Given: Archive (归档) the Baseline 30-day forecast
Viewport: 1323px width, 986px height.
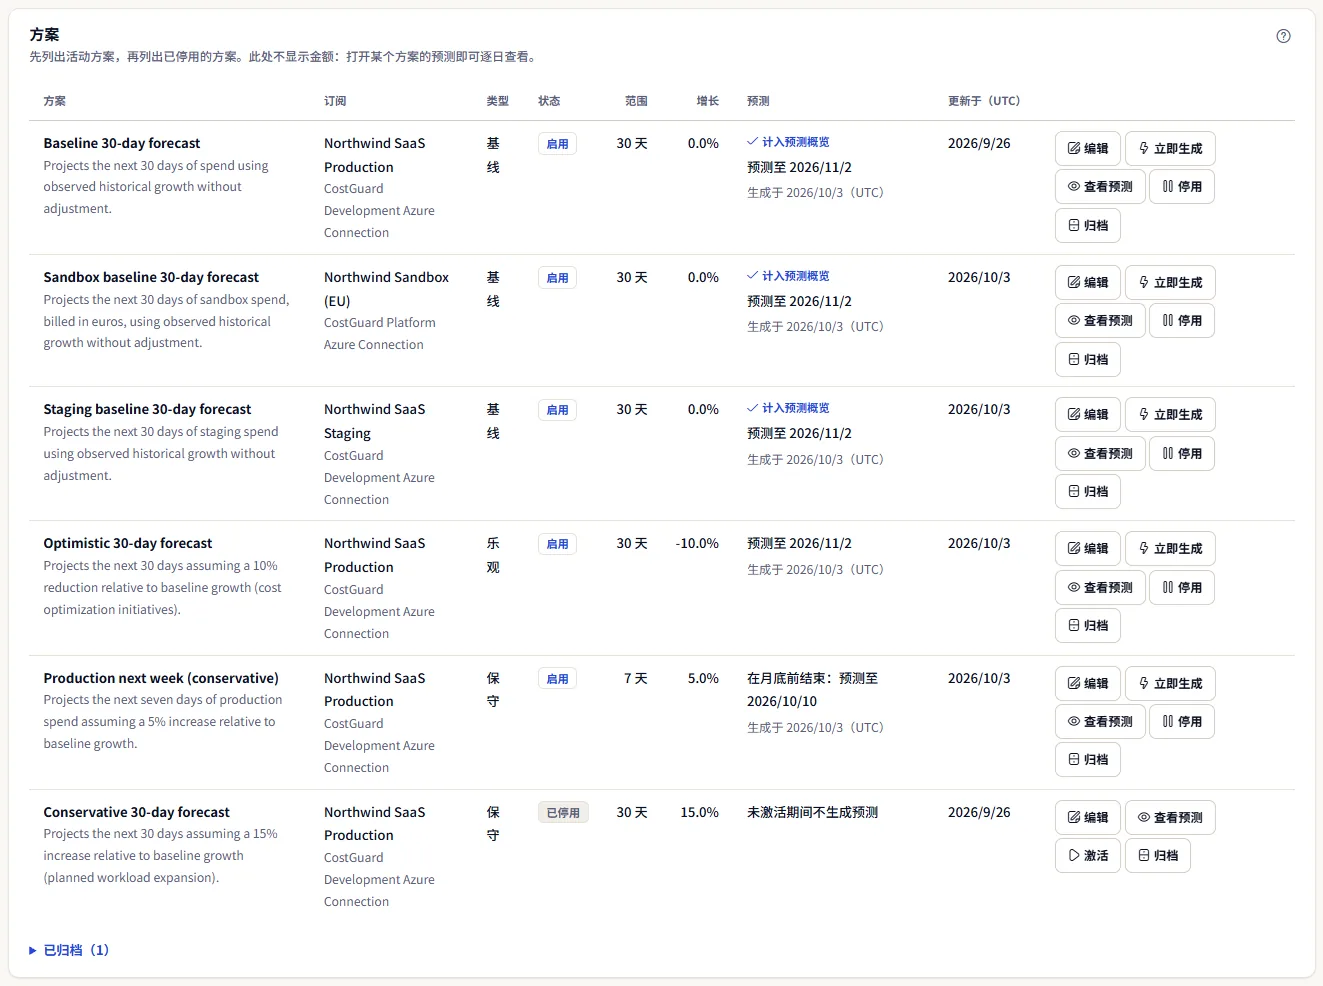Looking at the screenshot, I should 1088,225.
